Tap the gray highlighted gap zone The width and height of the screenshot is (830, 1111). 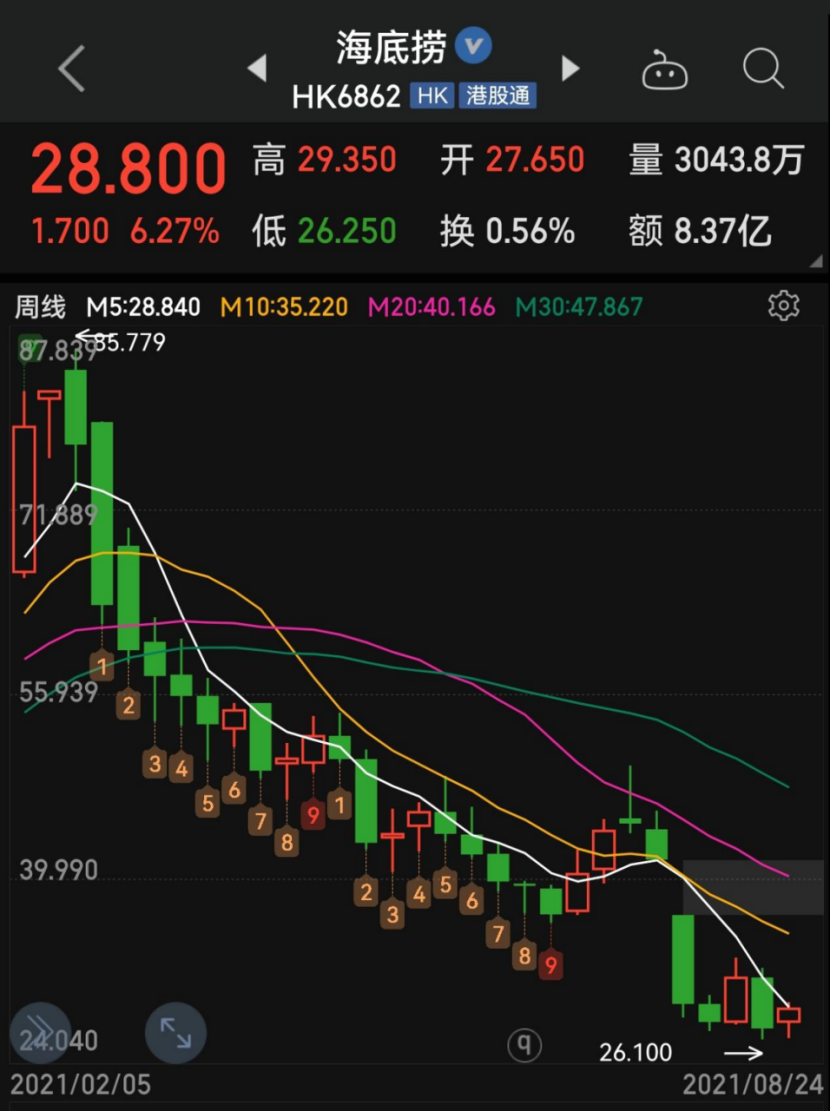coord(753,887)
